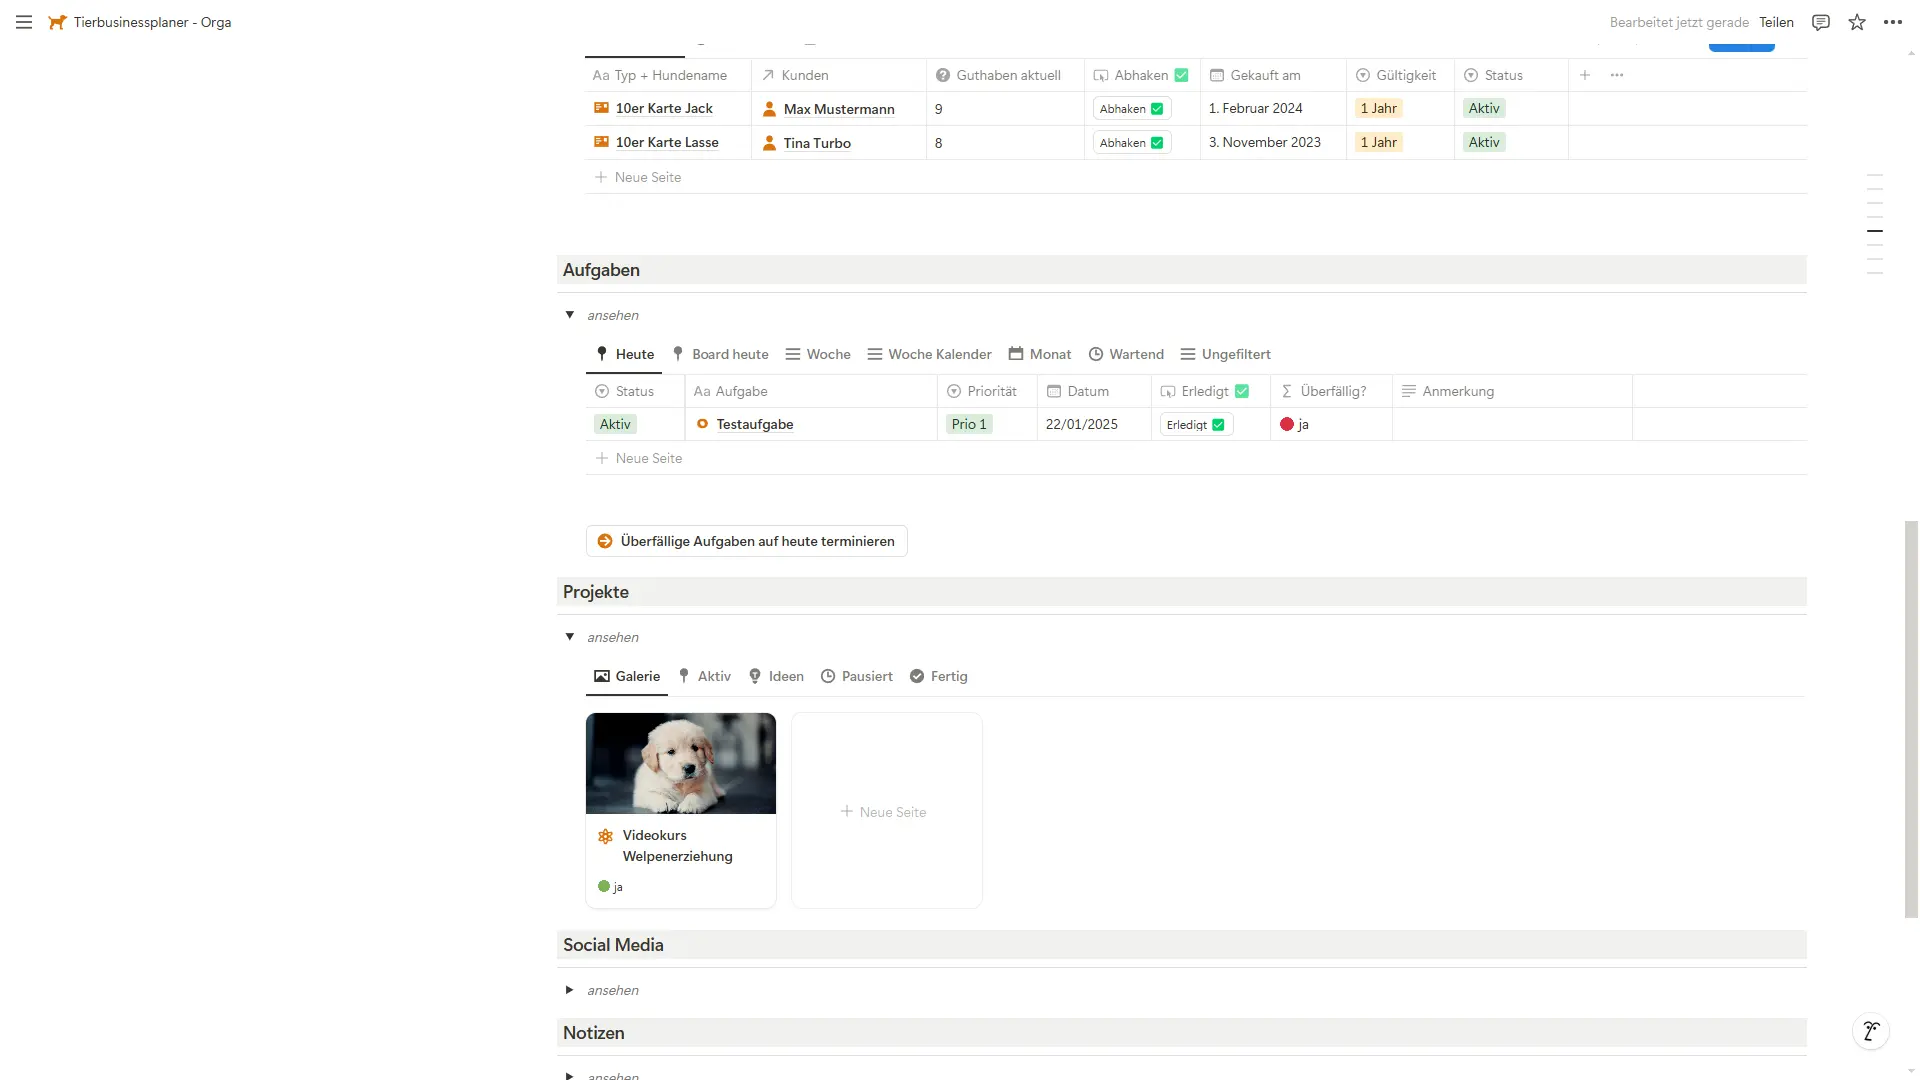The image size is (1920, 1080).
Task: Expand the Notizen 'ansehen' toggle
Action: pyautogui.click(x=570, y=1075)
